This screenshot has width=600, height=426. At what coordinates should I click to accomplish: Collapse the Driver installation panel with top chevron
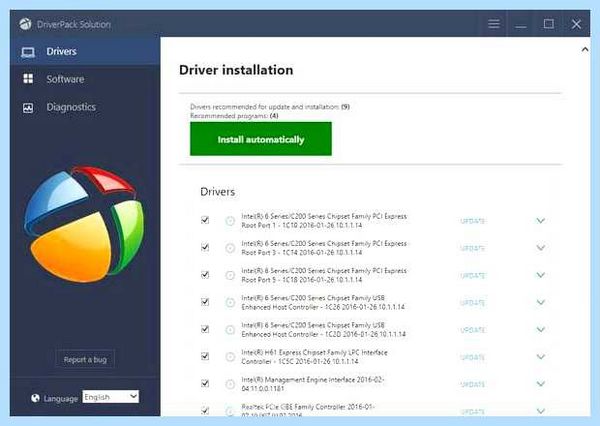pos(585,49)
